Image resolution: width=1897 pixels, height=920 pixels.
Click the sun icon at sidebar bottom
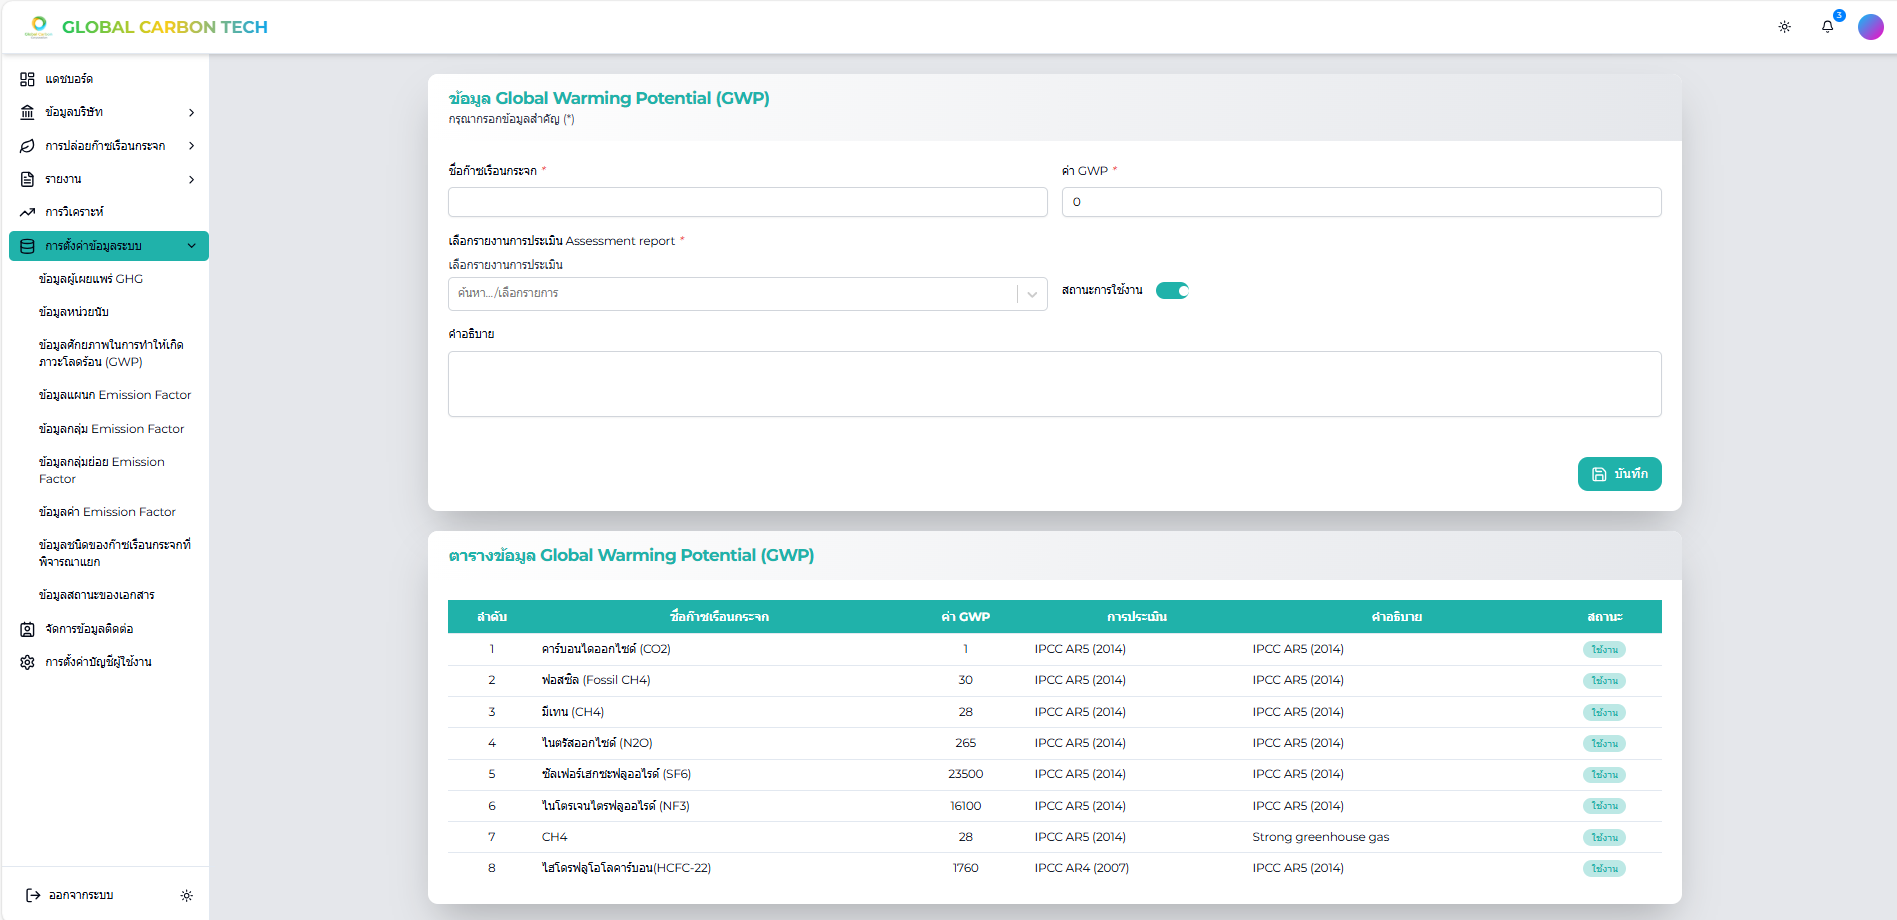[186, 896]
